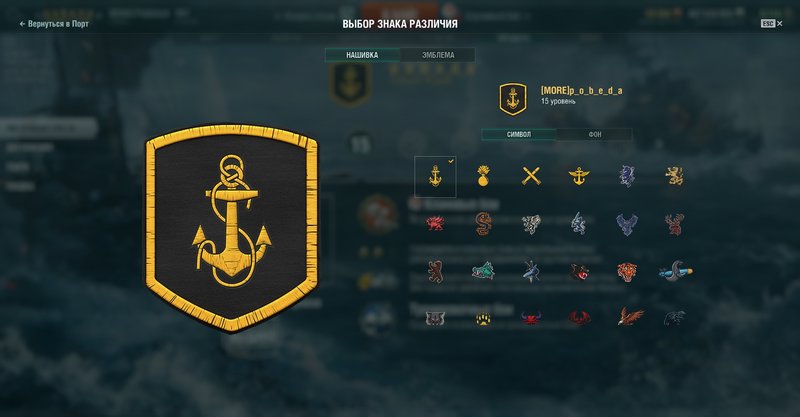
Task: Pick the winged anchor symbol
Action: (x=579, y=177)
